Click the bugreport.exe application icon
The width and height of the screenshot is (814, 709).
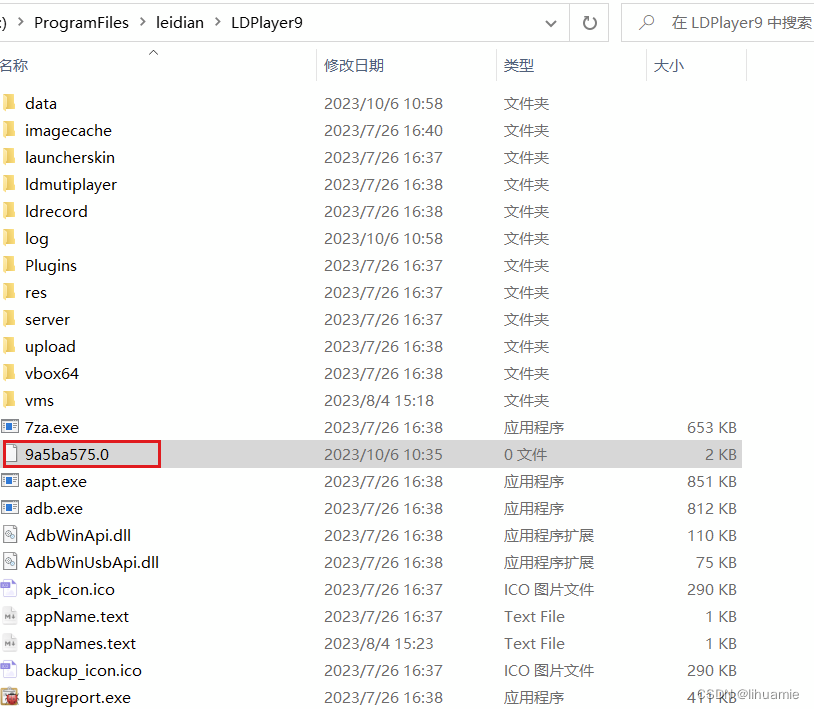pyautogui.click(x=9, y=697)
